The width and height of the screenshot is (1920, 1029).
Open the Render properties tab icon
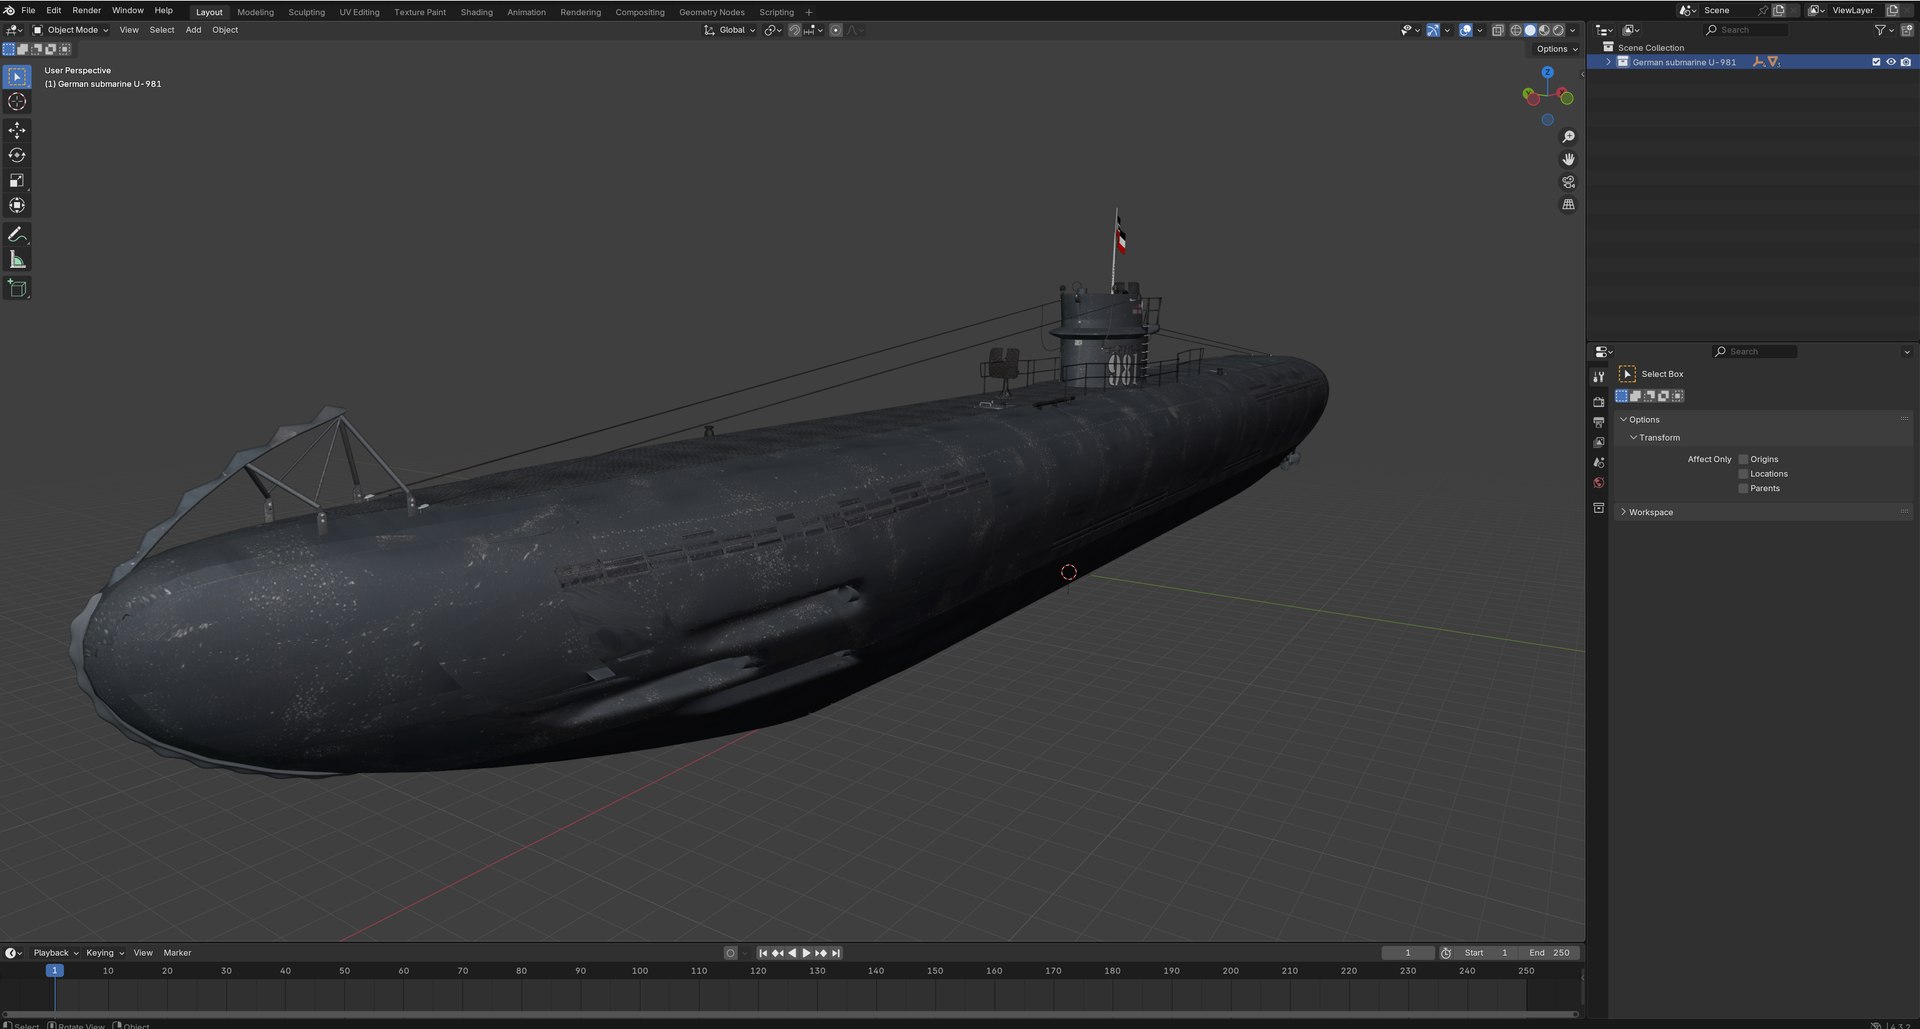[x=1599, y=402]
